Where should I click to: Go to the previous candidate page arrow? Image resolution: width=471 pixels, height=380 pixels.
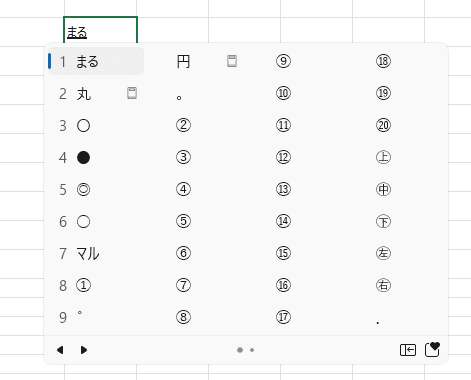[60, 350]
